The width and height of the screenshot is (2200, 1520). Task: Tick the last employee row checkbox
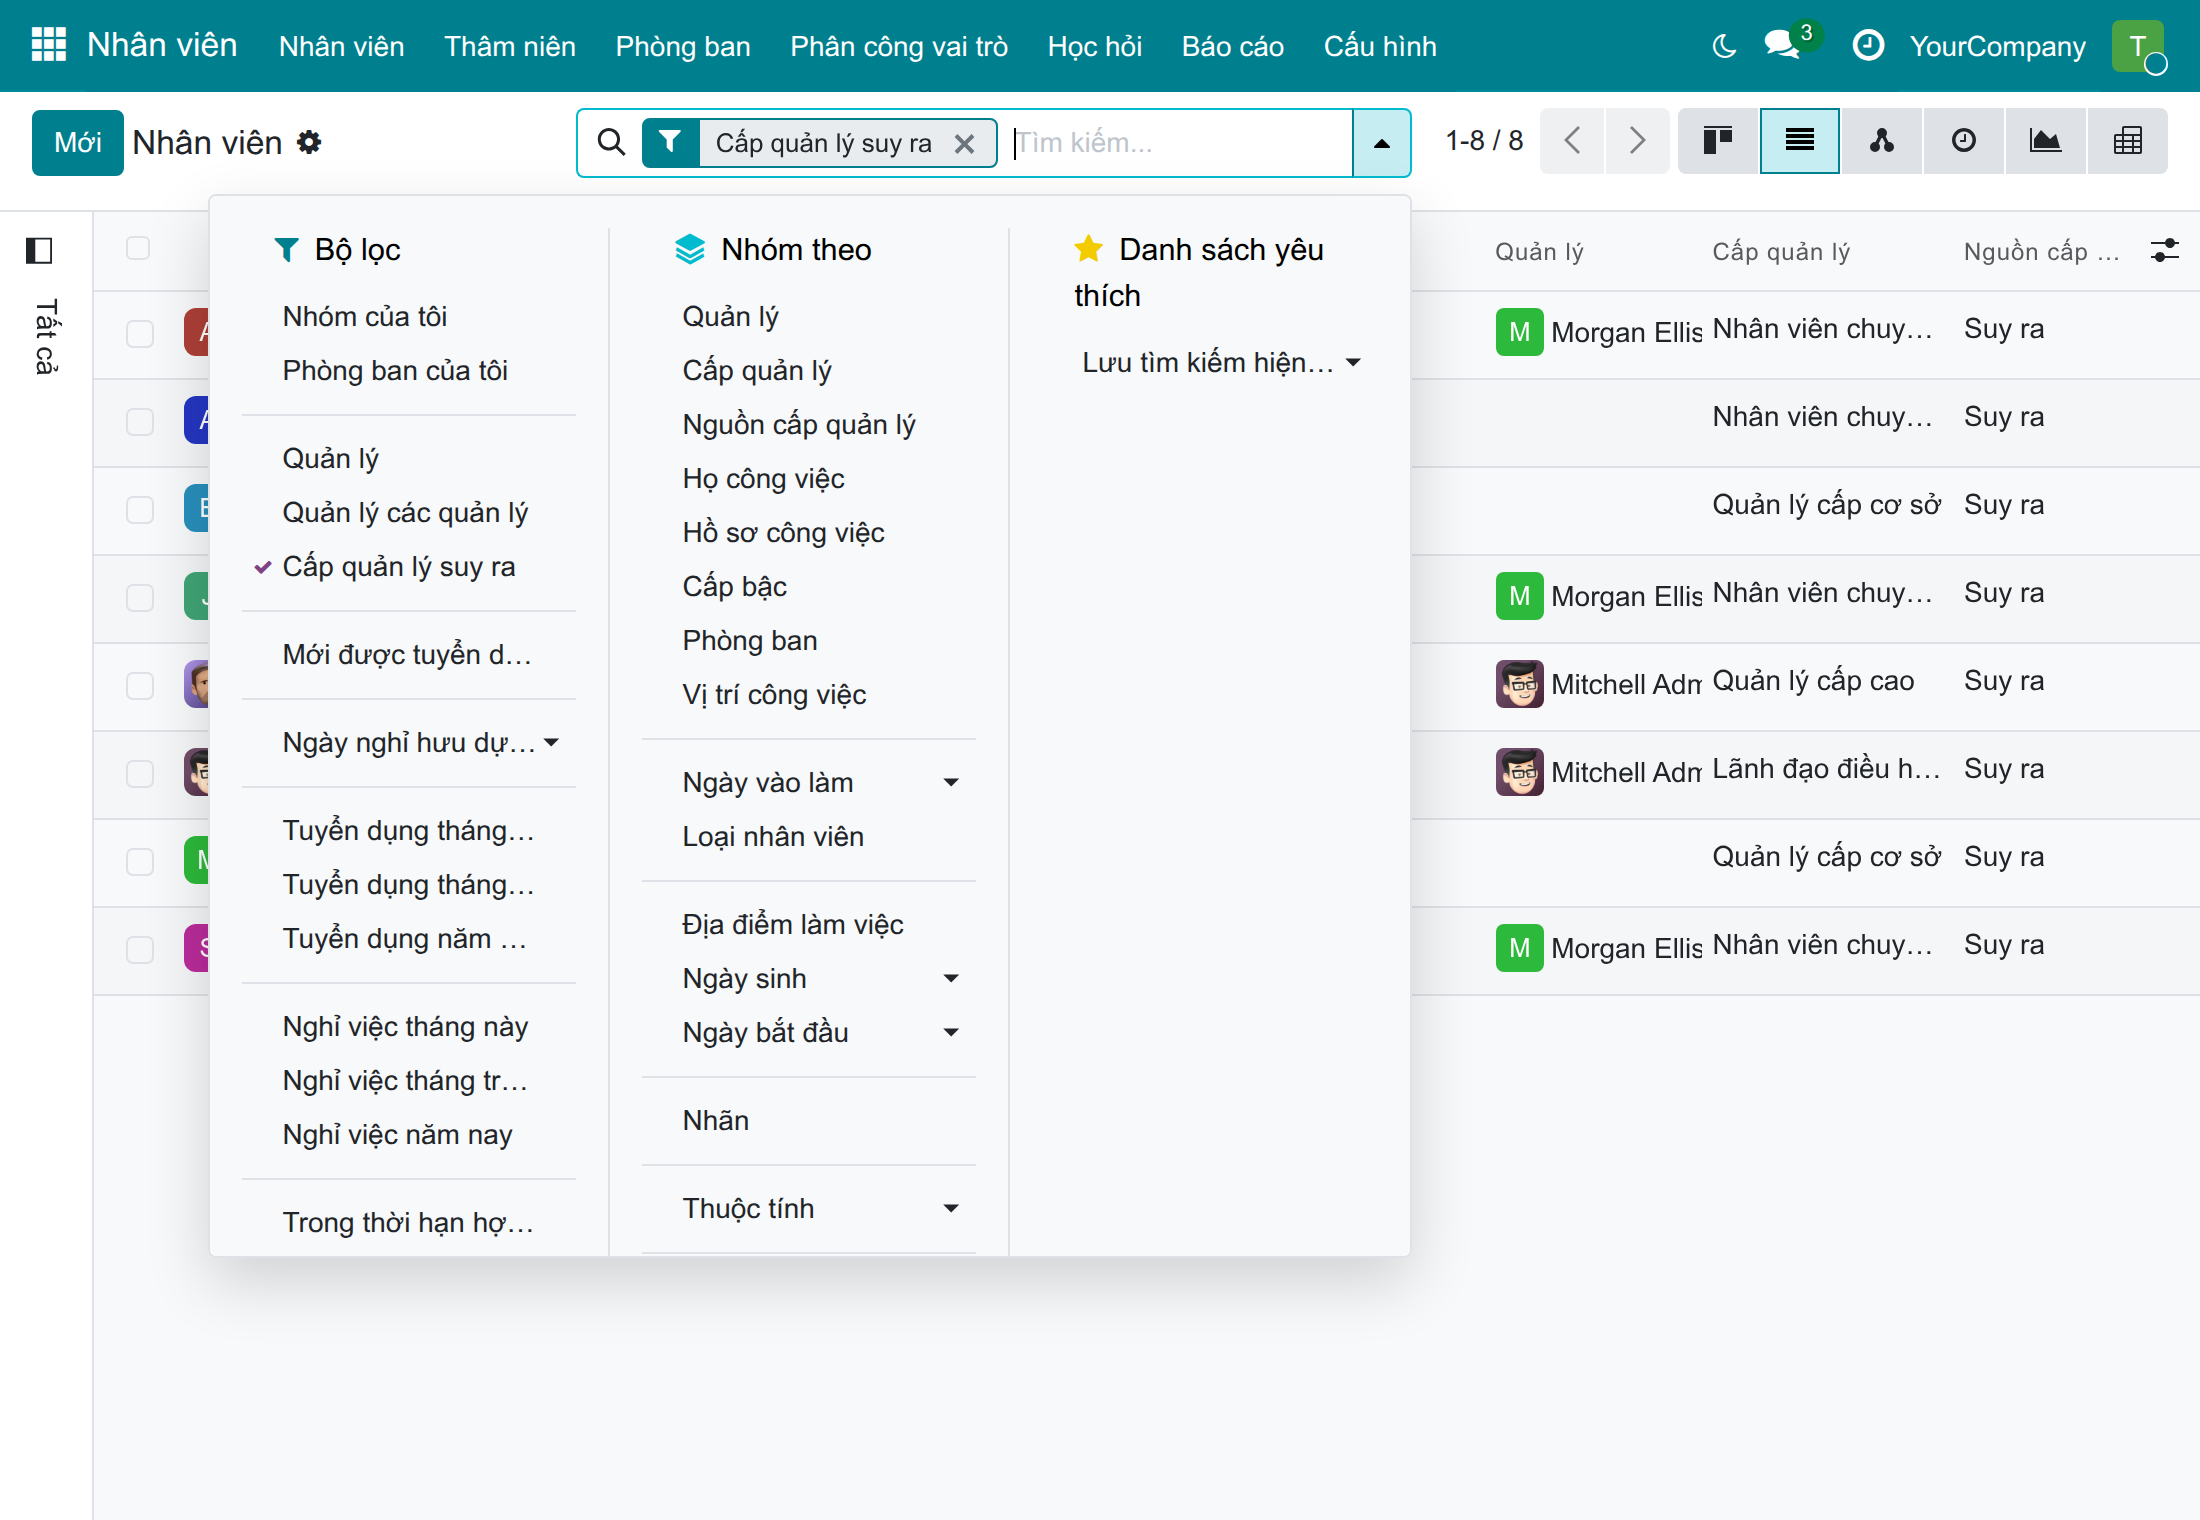(x=140, y=950)
